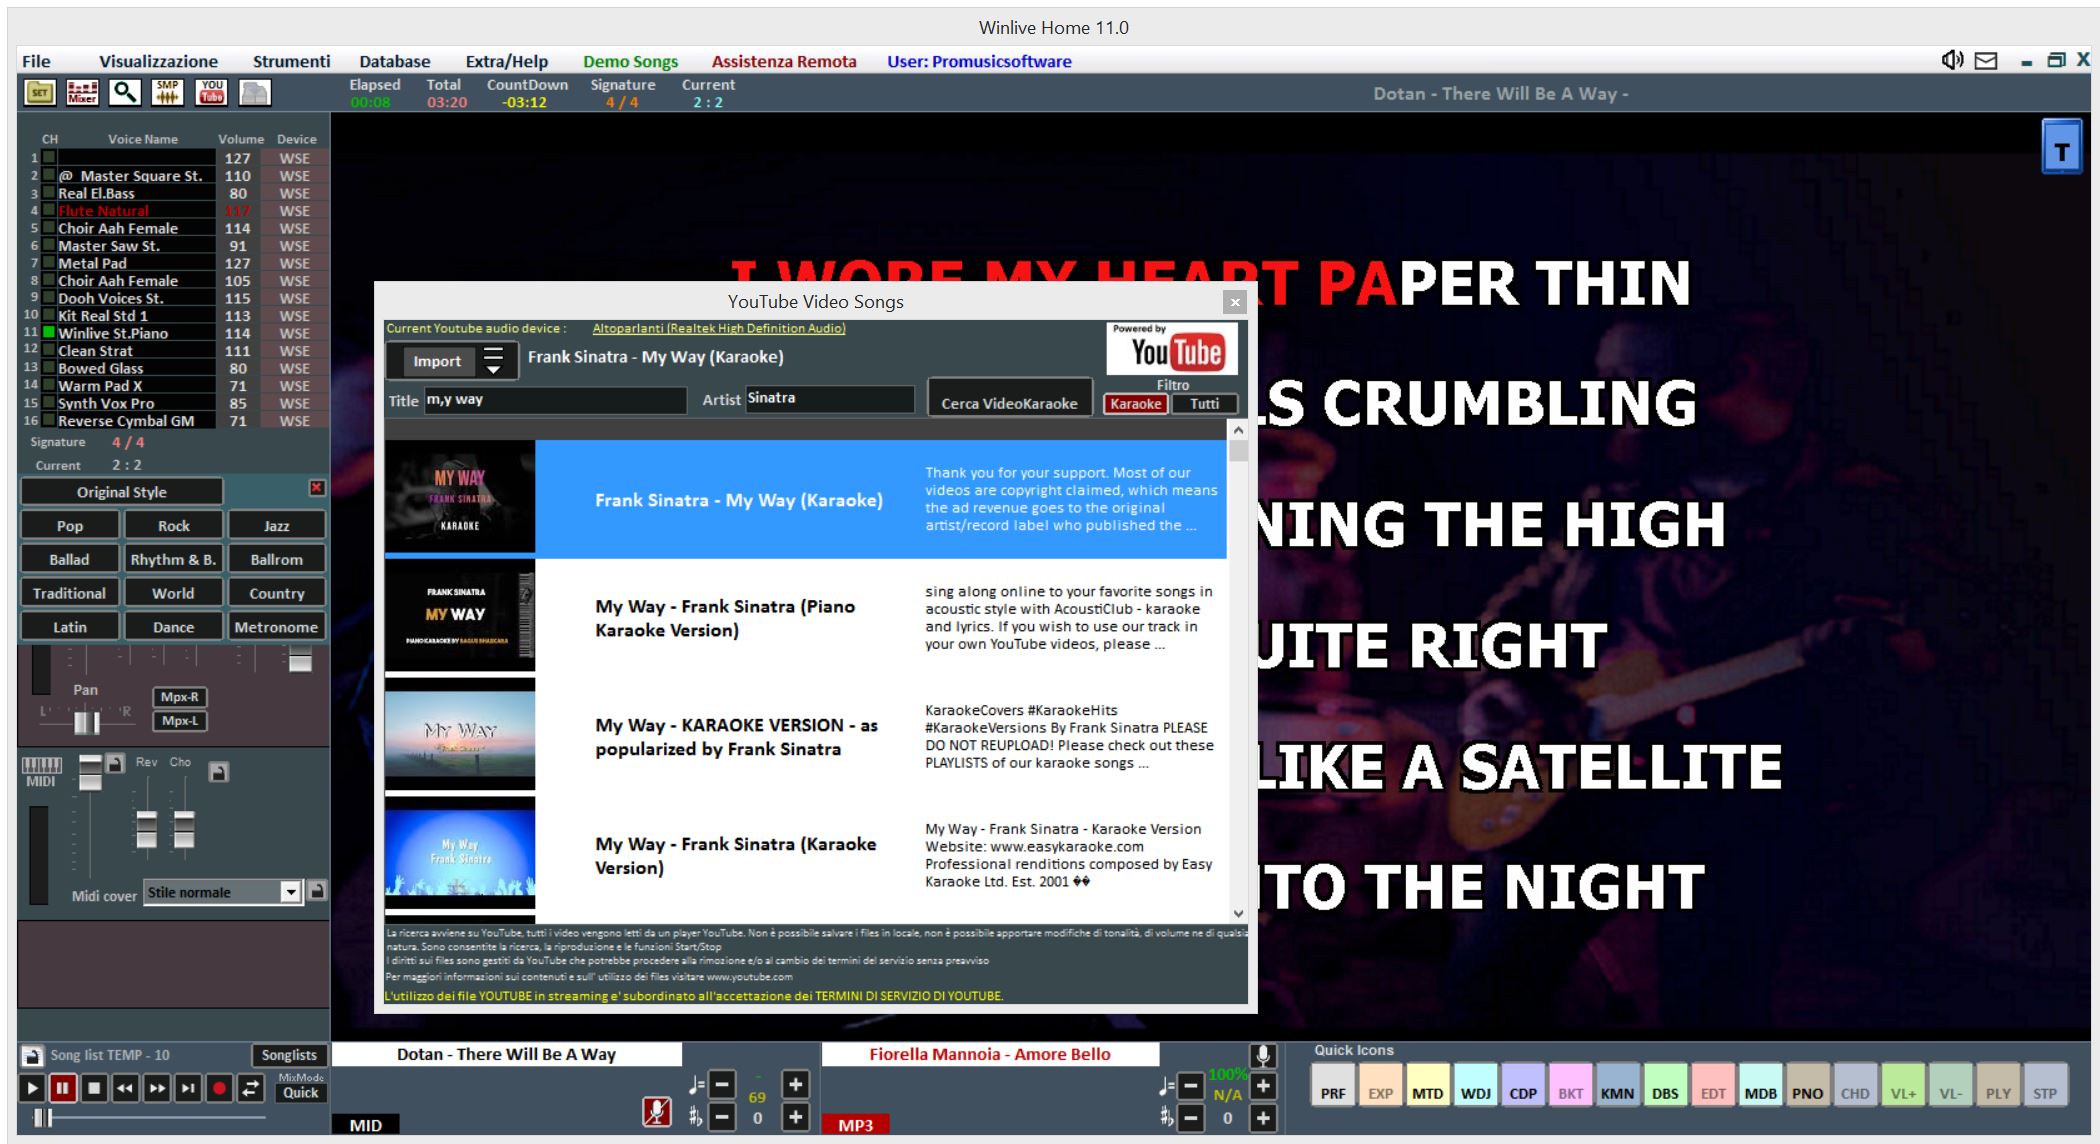Open the Midi cover Stile normale dropdown
This screenshot has width=2100, height=1144.
pyautogui.click(x=290, y=892)
